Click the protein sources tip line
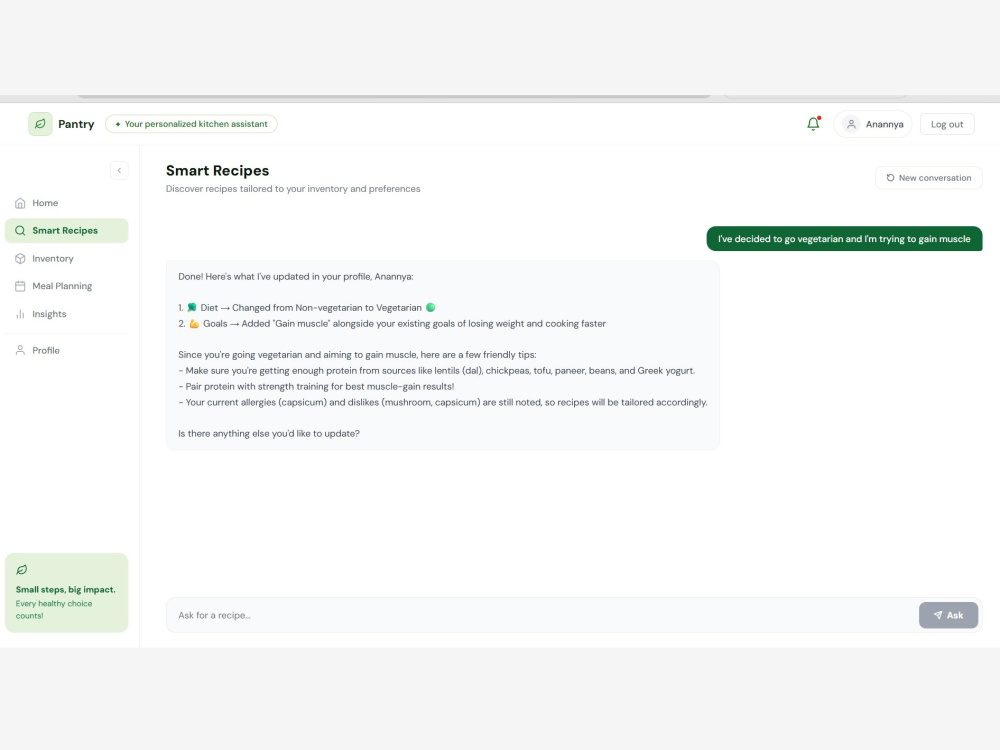 coord(437,371)
